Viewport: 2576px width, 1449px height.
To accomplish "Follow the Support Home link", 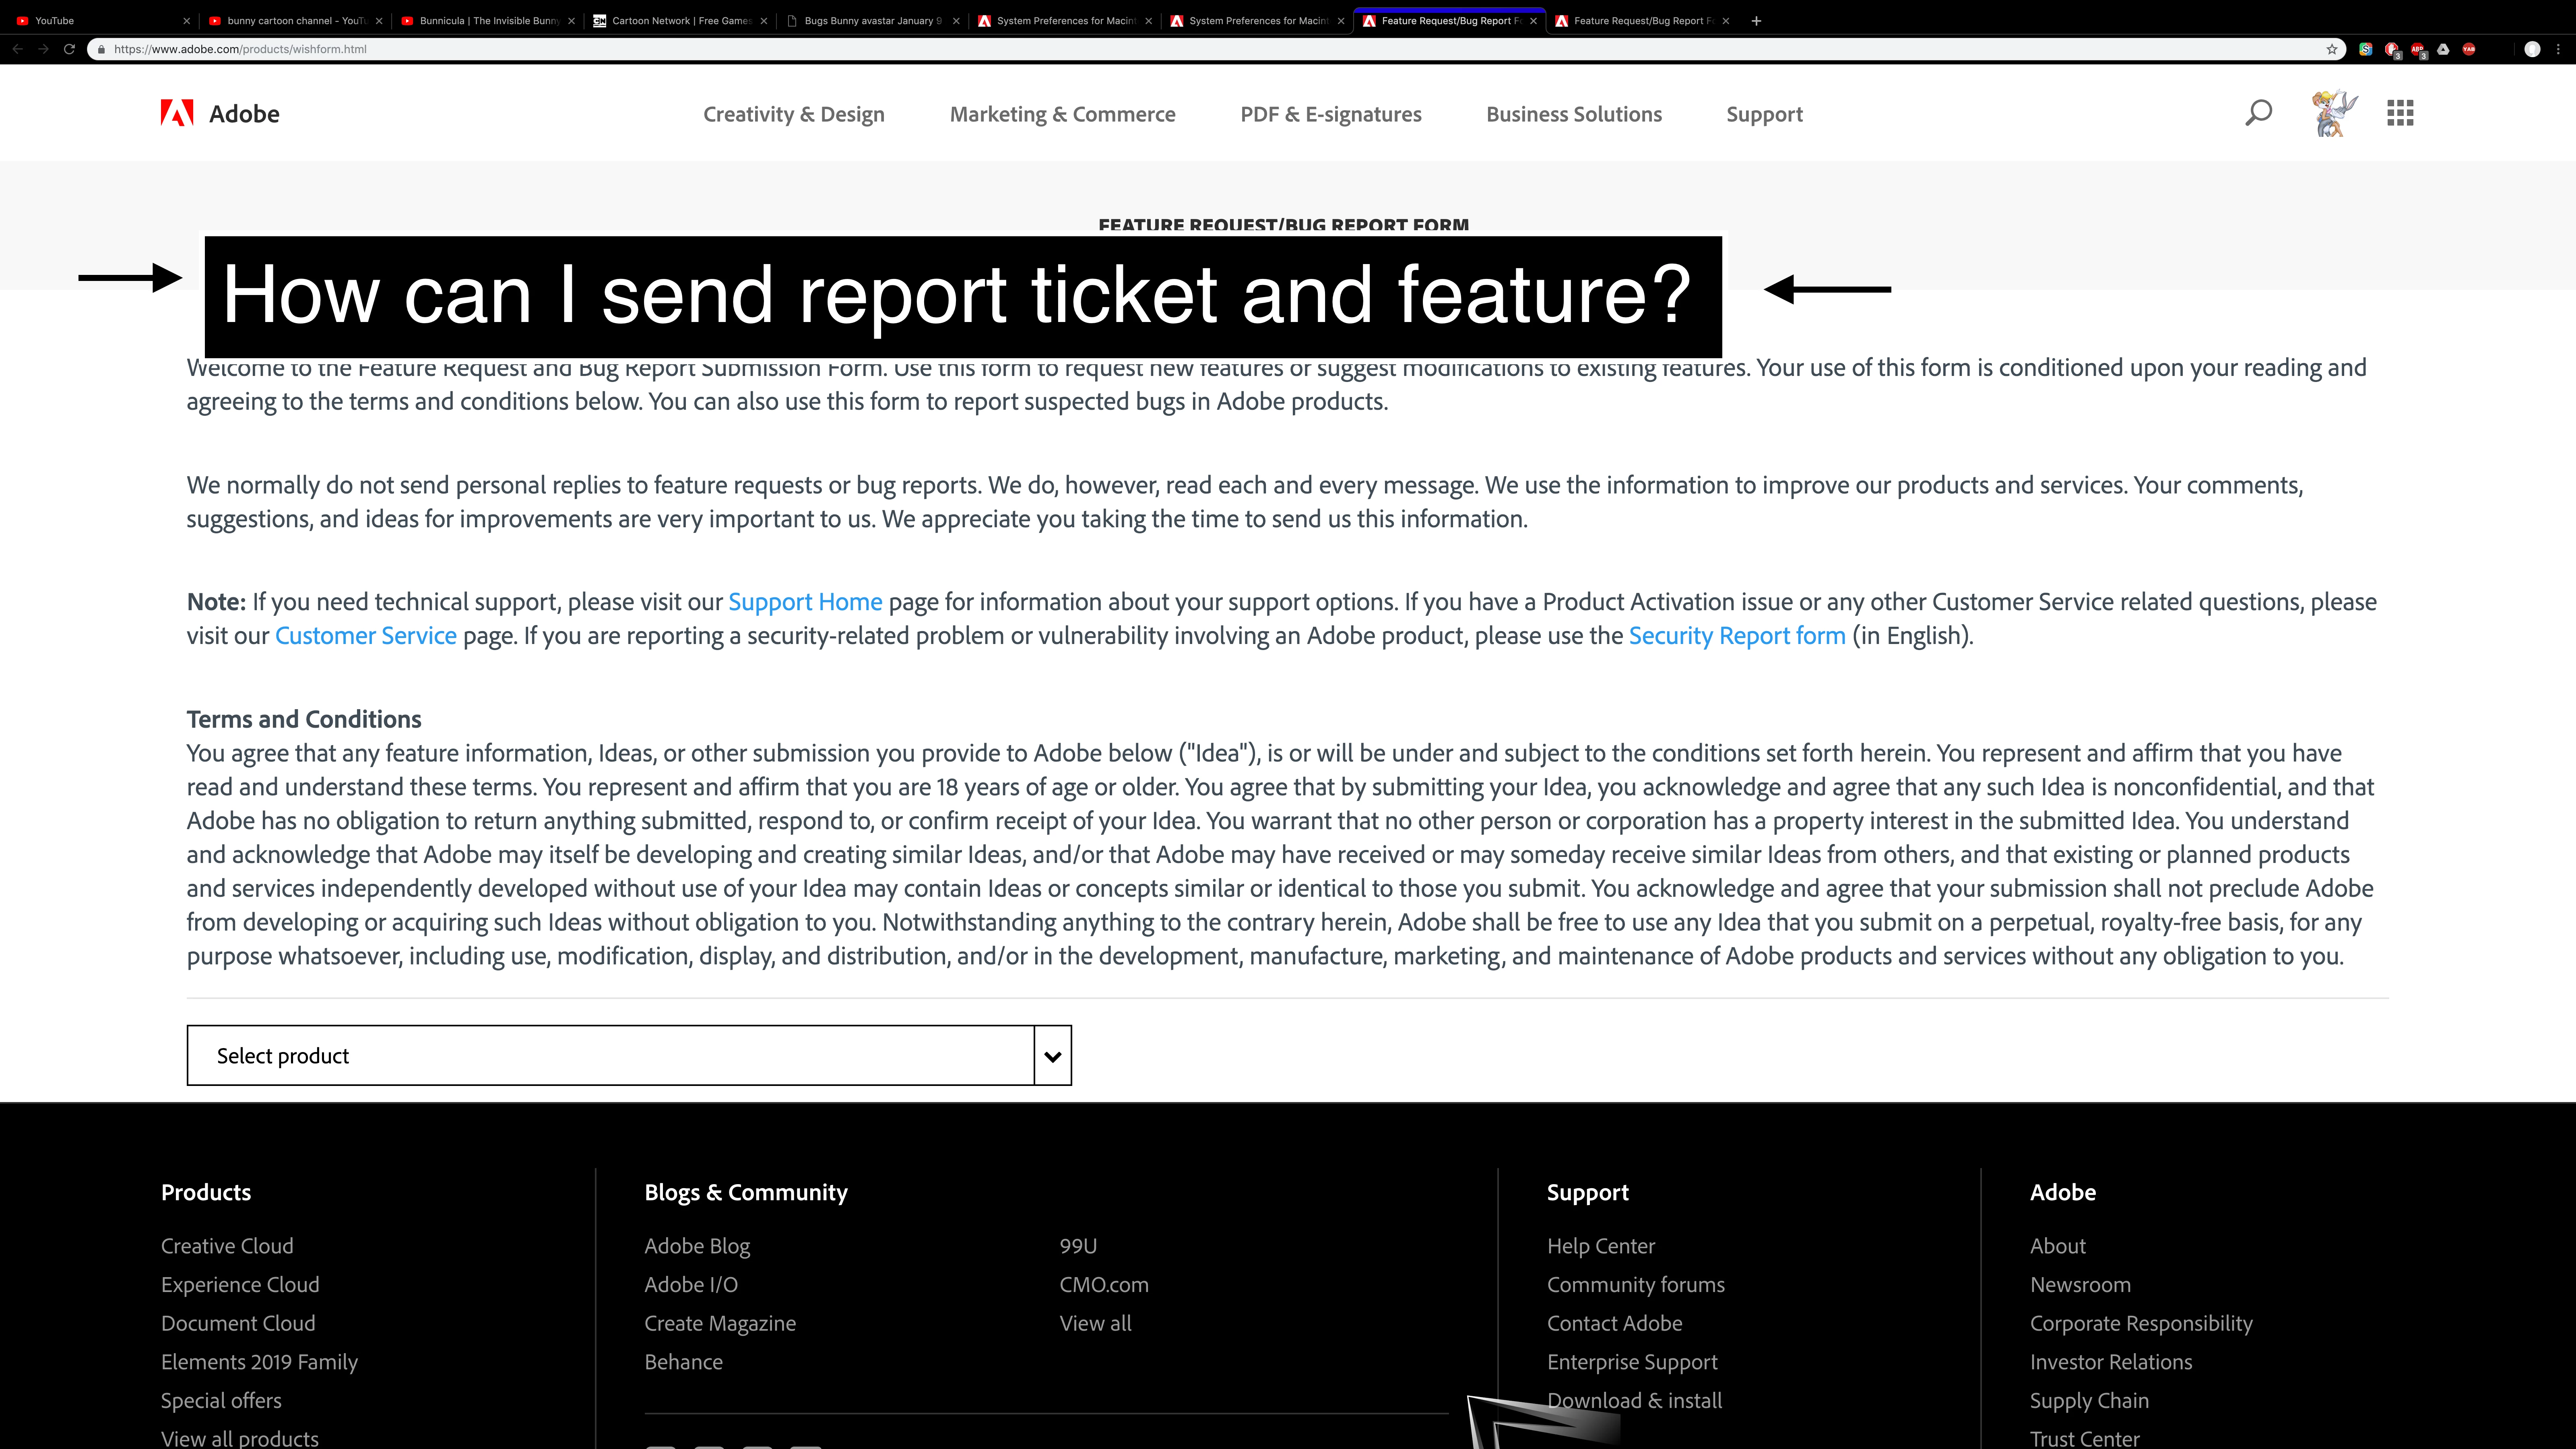I will pyautogui.click(x=804, y=602).
